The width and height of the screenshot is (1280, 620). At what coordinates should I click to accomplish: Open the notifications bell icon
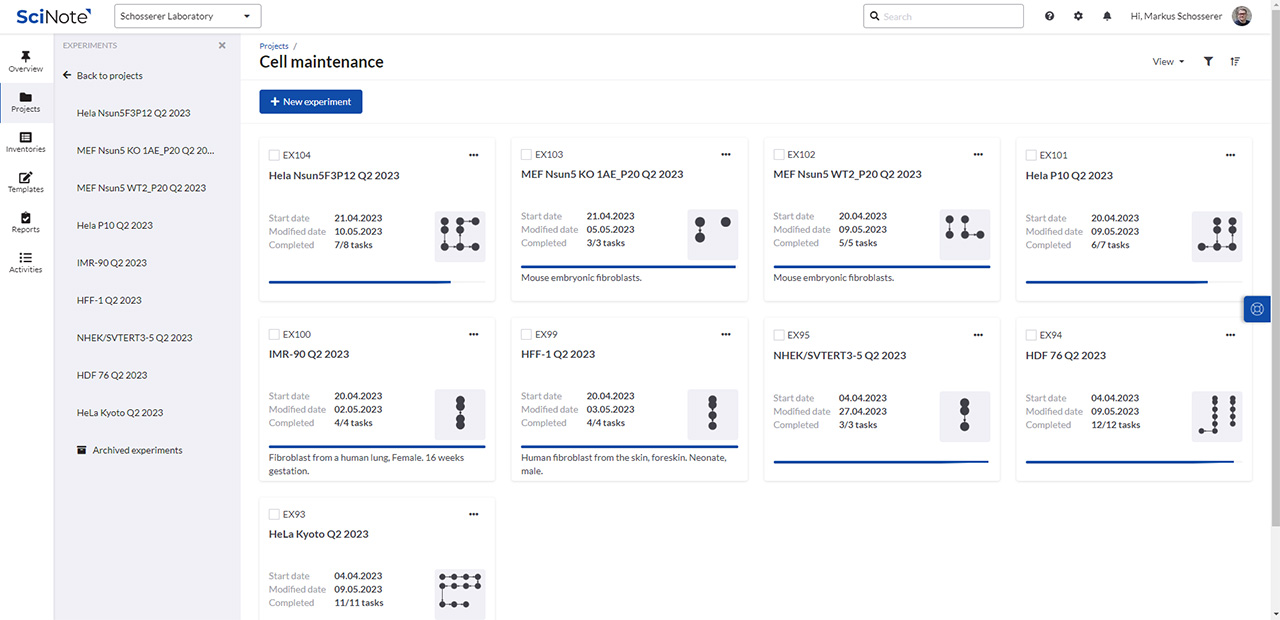[1107, 16]
